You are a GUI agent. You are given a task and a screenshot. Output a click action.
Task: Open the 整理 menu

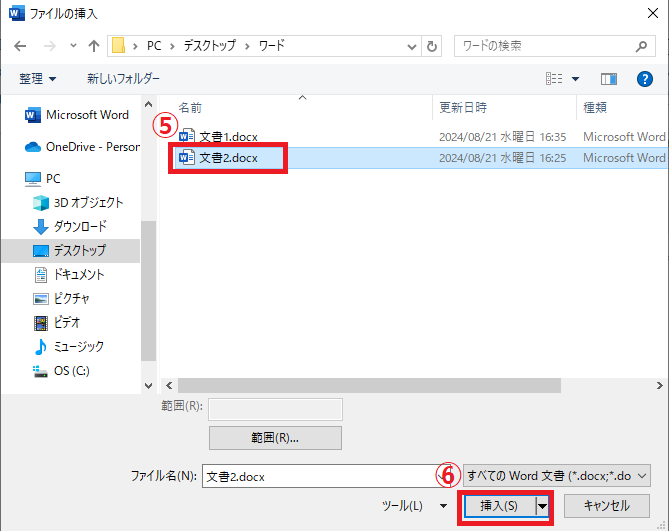[x=38, y=79]
